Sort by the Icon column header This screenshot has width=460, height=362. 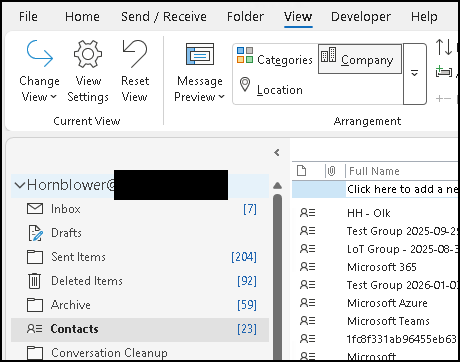(301, 171)
